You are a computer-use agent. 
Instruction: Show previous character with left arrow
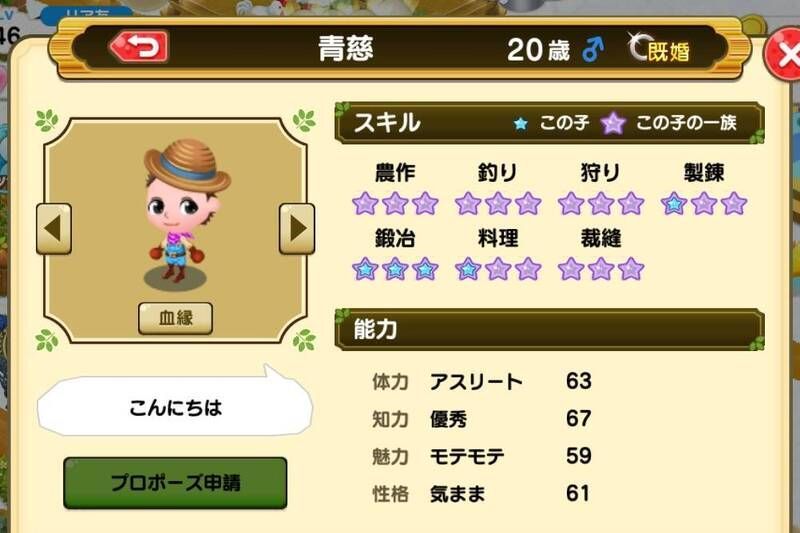click(x=54, y=229)
